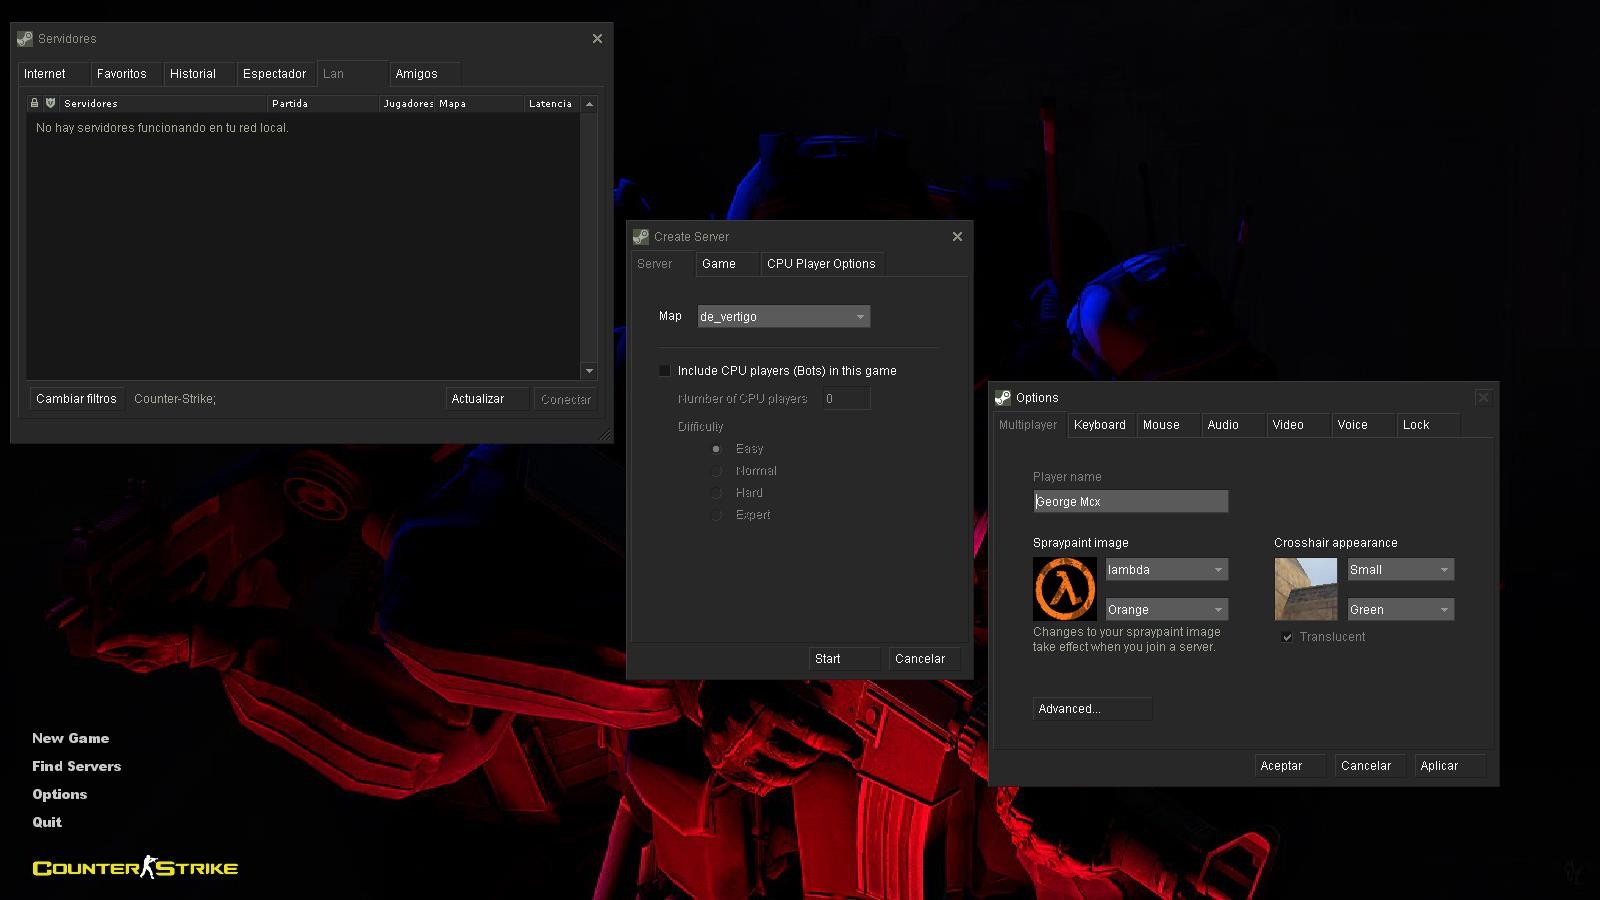The width and height of the screenshot is (1600, 900).
Task: Sort the list by Jugadores column header
Action: coord(408,104)
